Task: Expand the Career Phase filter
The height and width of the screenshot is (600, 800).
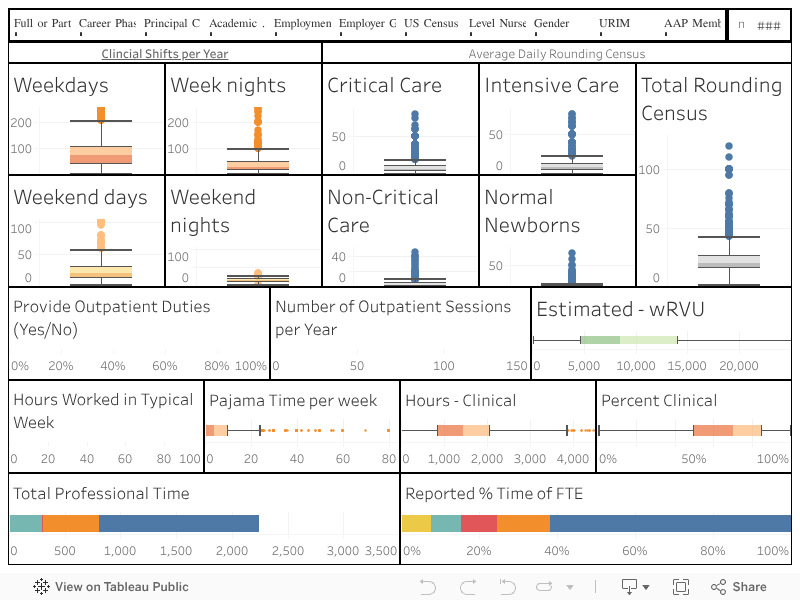Action: pyautogui.click(x=107, y=24)
